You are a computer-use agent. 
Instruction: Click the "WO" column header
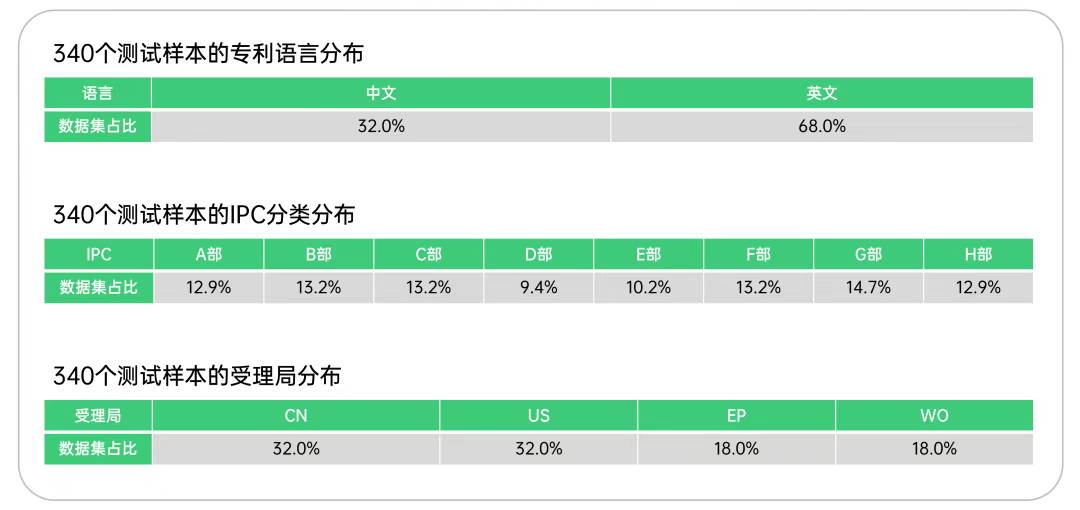pyautogui.click(x=934, y=416)
